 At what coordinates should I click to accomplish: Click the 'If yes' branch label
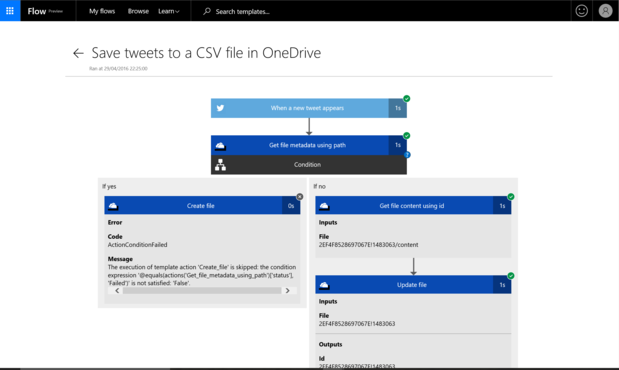tap(109, 186)
